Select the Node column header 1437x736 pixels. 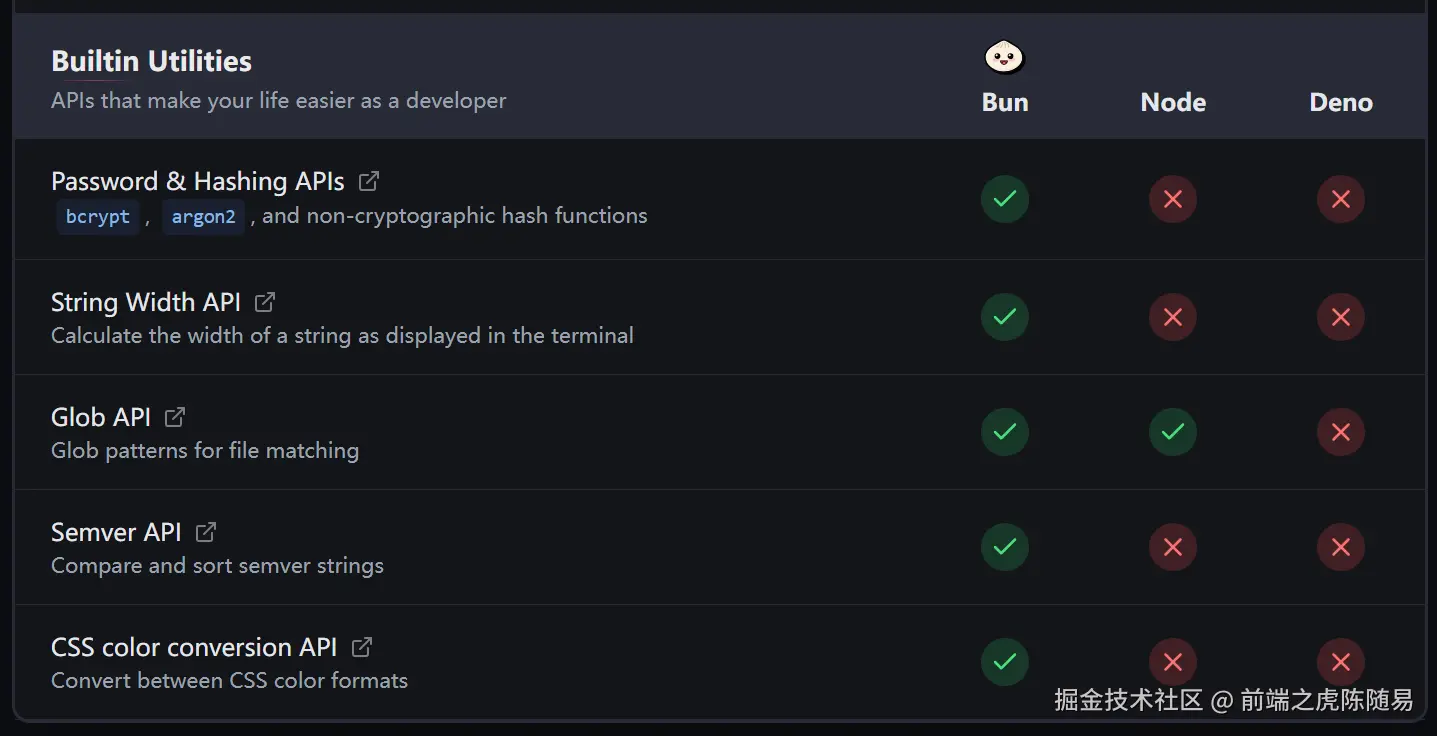(1172, 102)
